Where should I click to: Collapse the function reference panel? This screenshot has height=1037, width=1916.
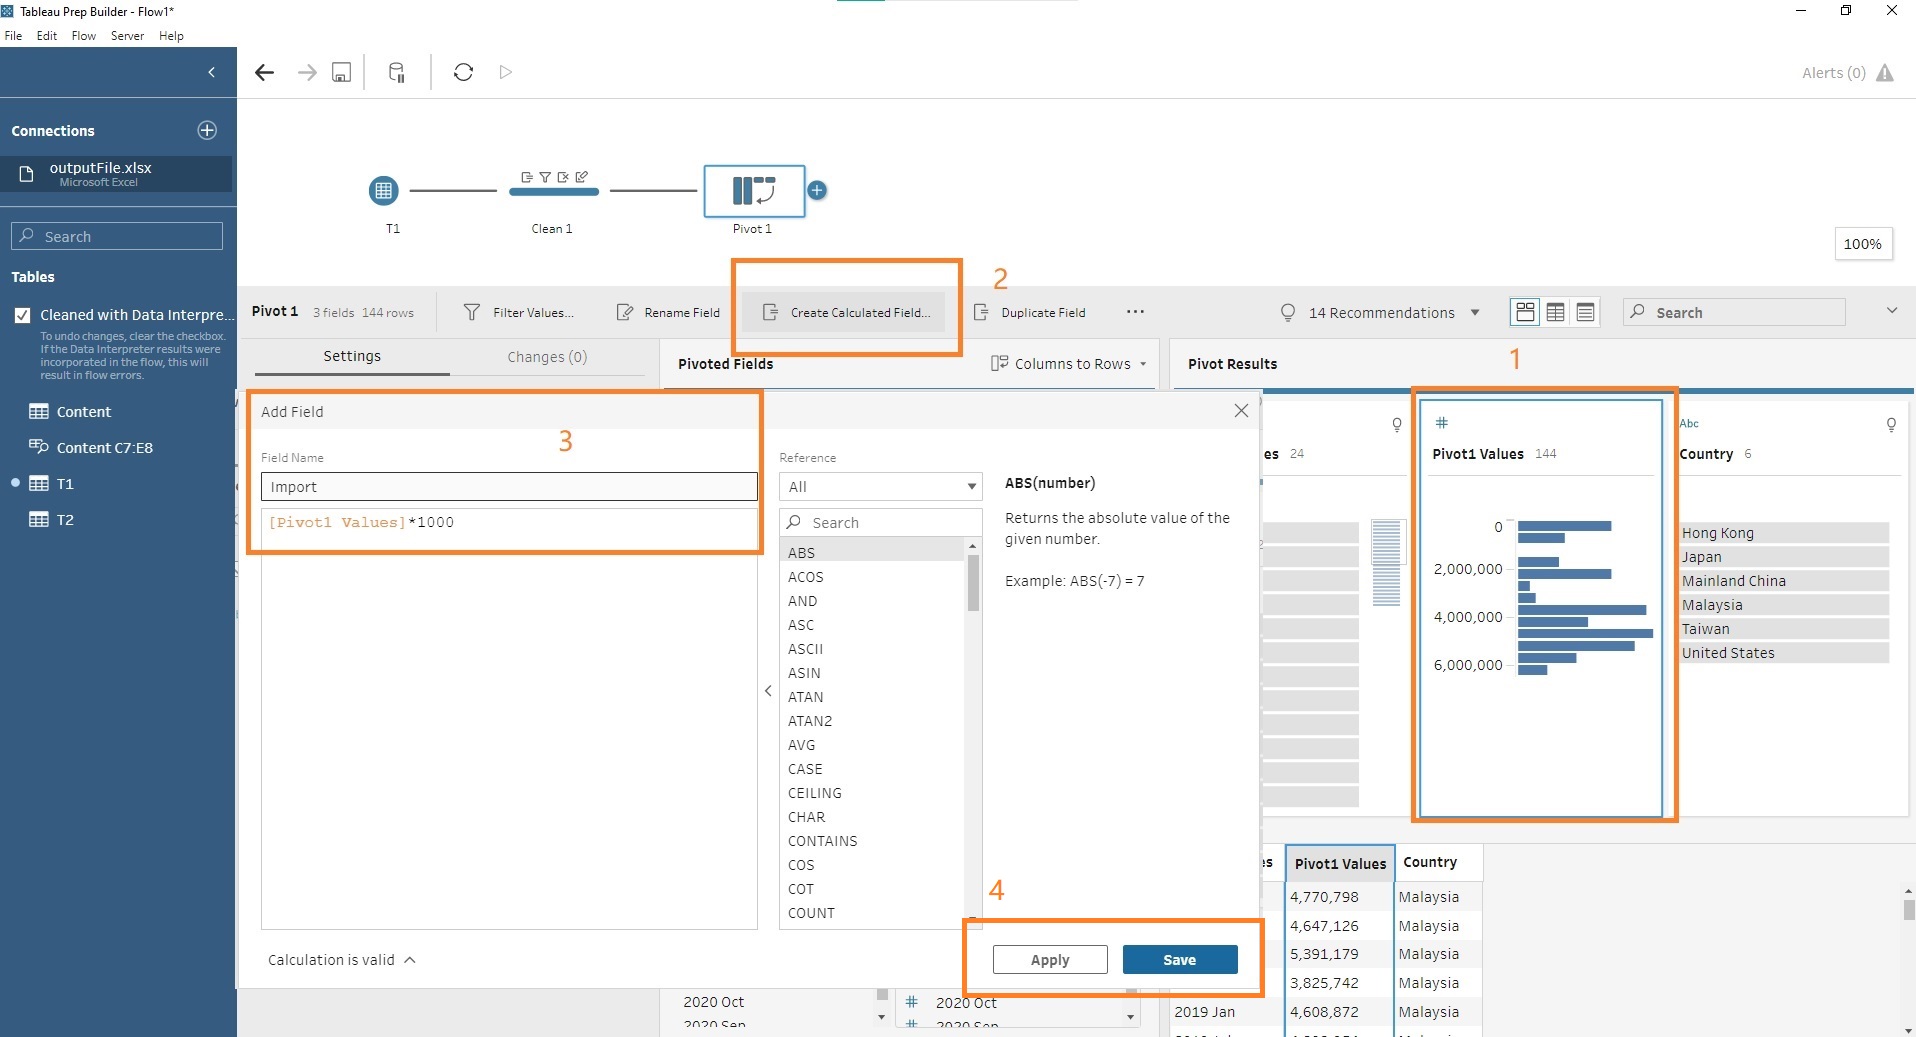tap(768, 691)
